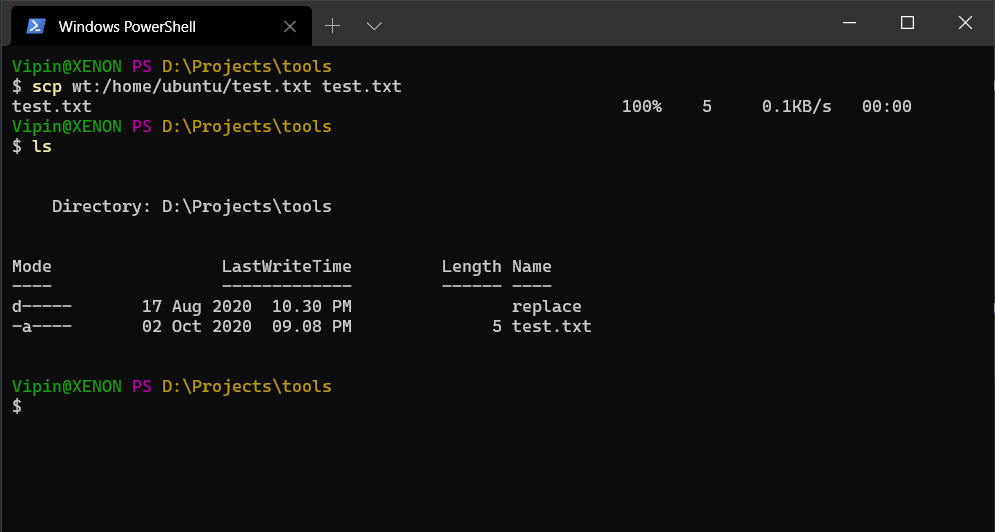Minimize the terminal window

coord(849,23)
